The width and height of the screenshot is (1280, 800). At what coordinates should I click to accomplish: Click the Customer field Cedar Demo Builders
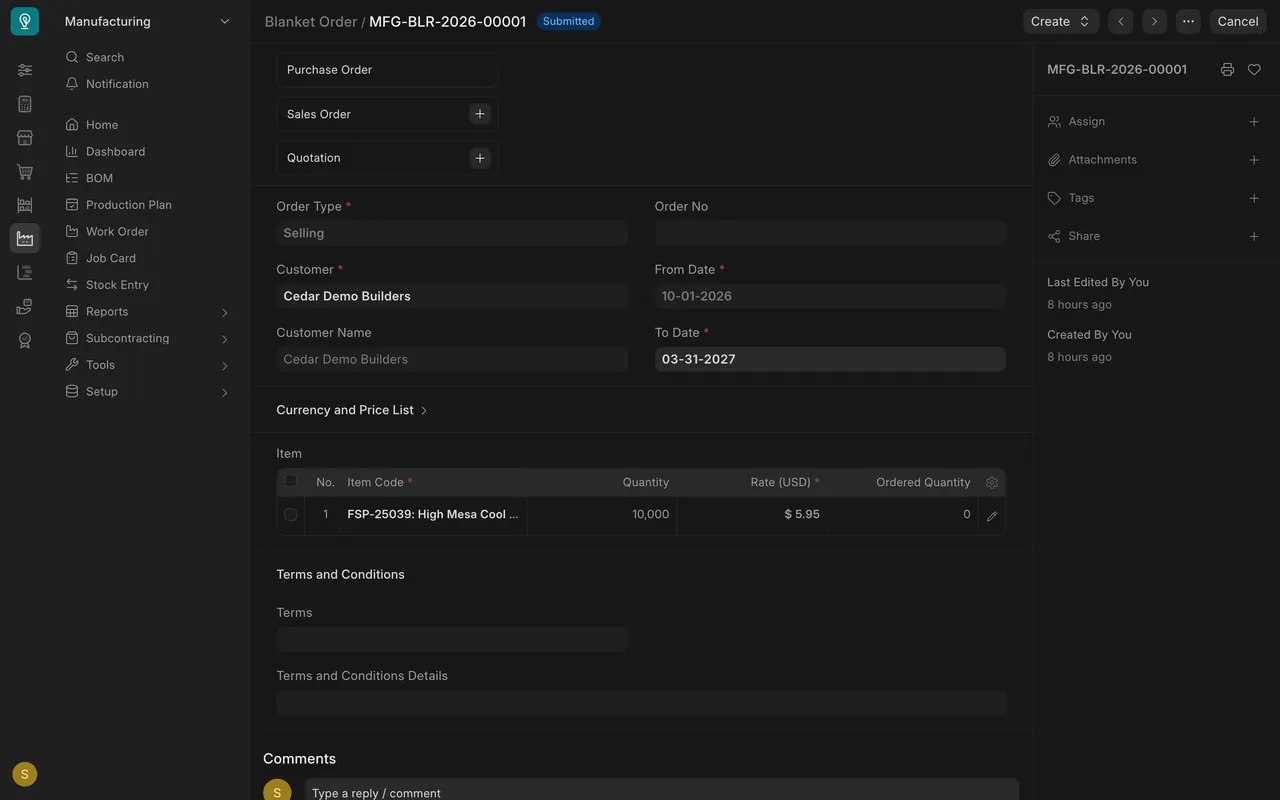[x=452, y=296]
